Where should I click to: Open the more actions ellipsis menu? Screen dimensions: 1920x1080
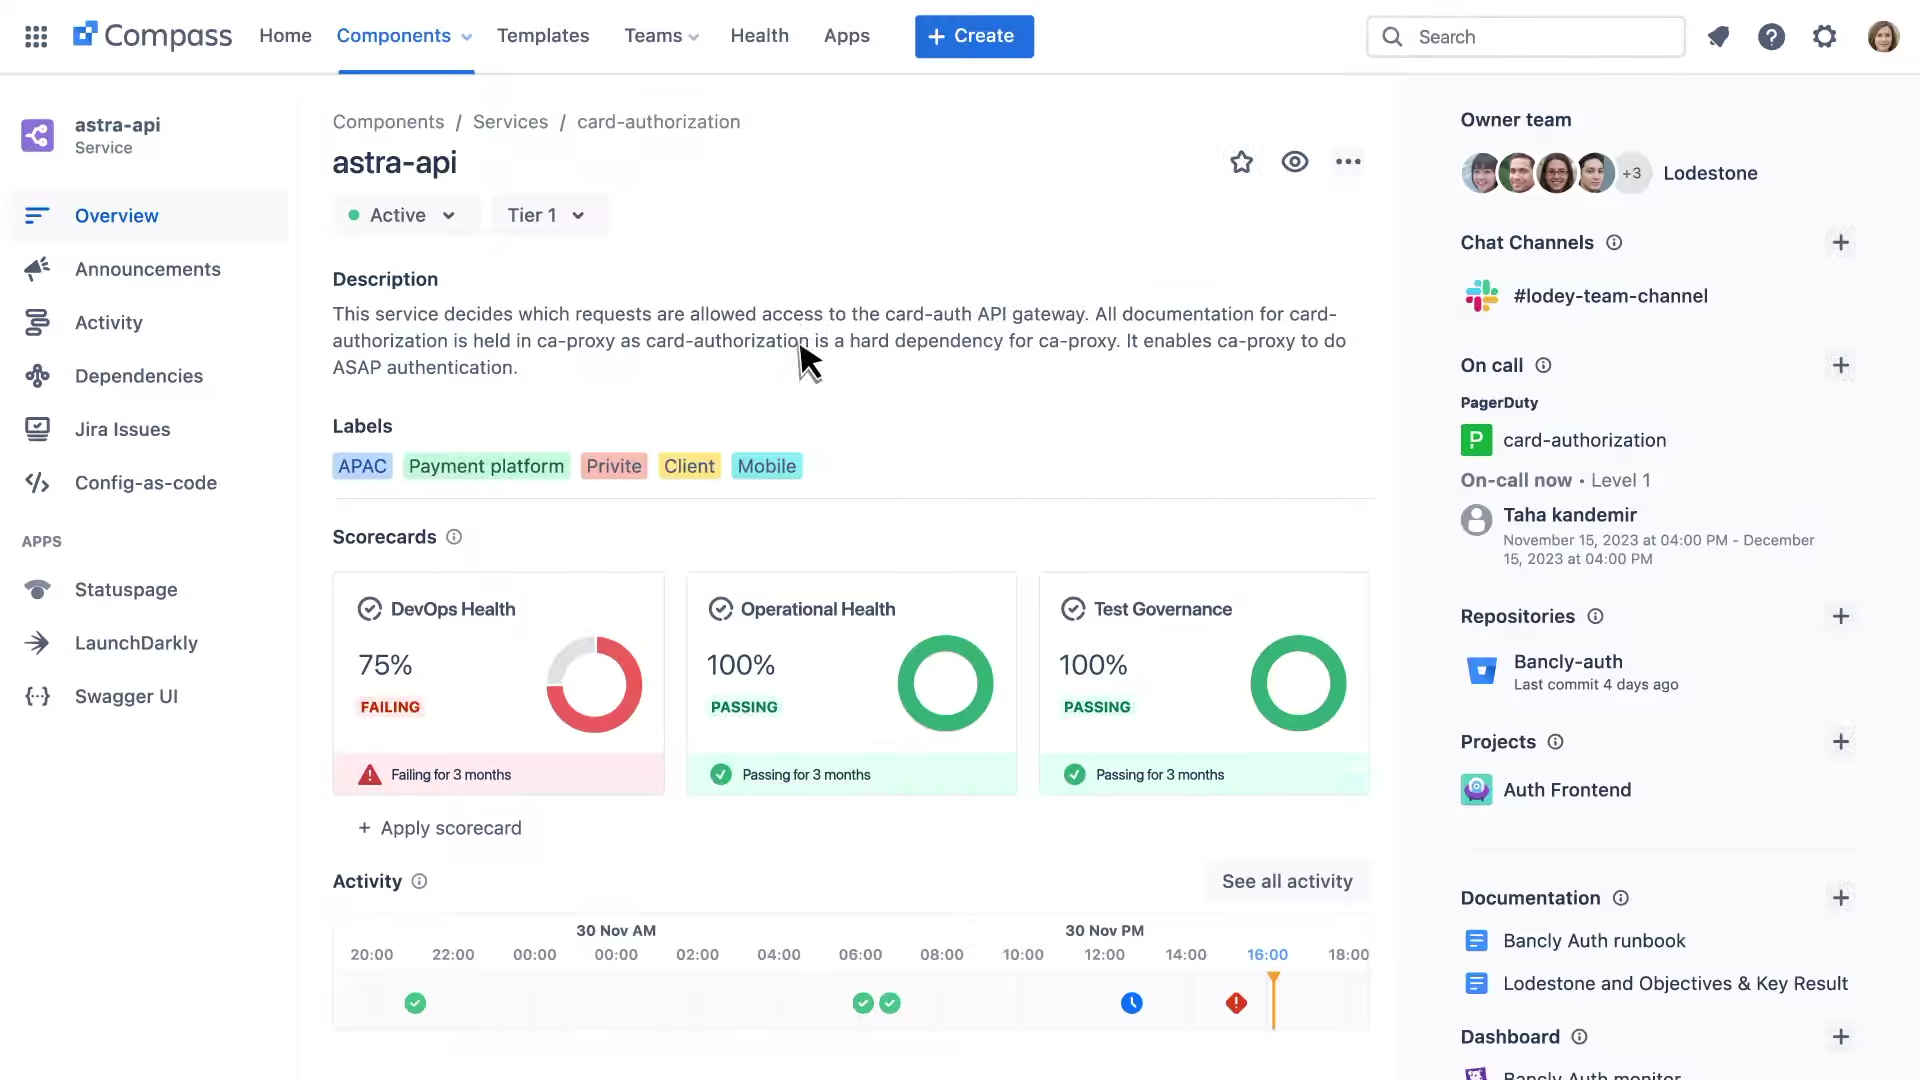click(1348, 162)
